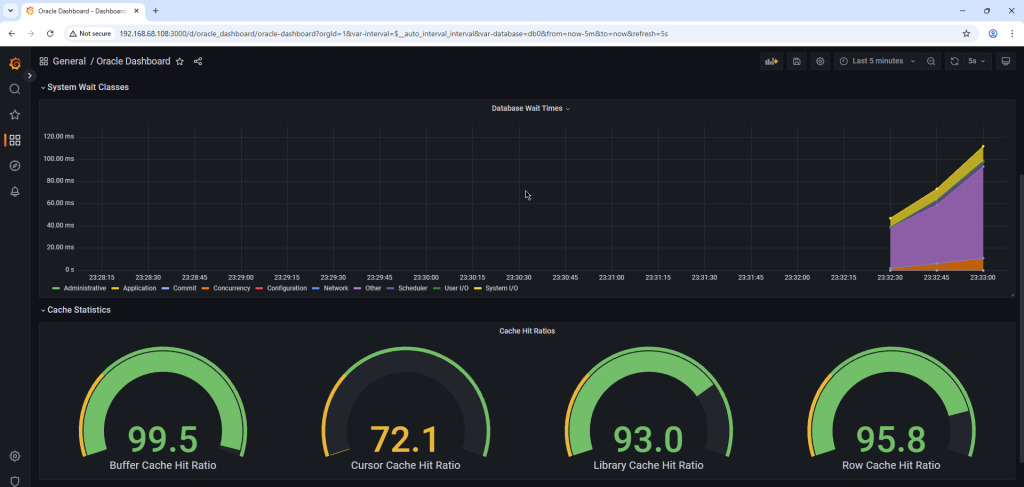
Task: Click the Add panel icon
Action: [x=771, y=61]
